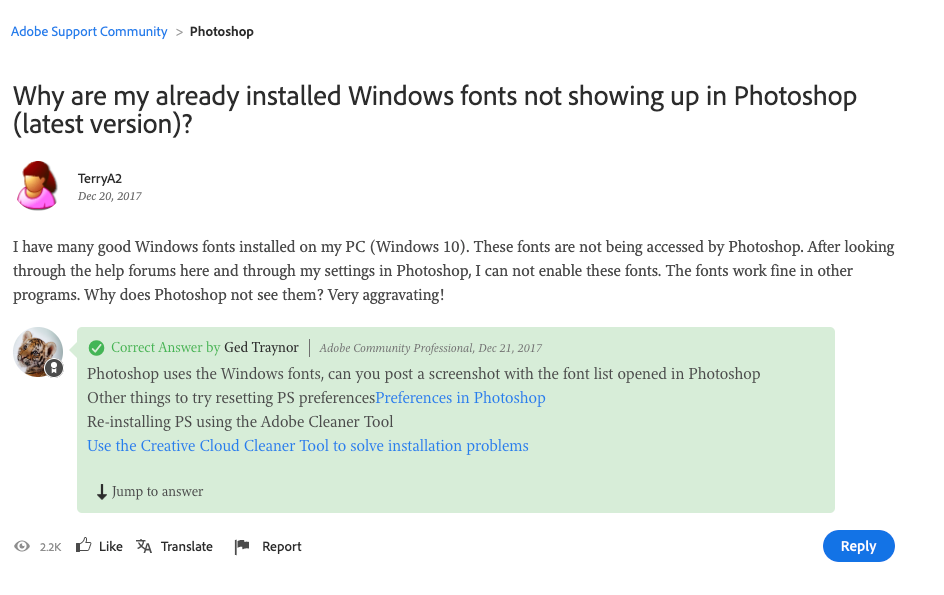Screen dimensions: 944x595
Task: Click the question title heading
Action: [x=434, y=110]
